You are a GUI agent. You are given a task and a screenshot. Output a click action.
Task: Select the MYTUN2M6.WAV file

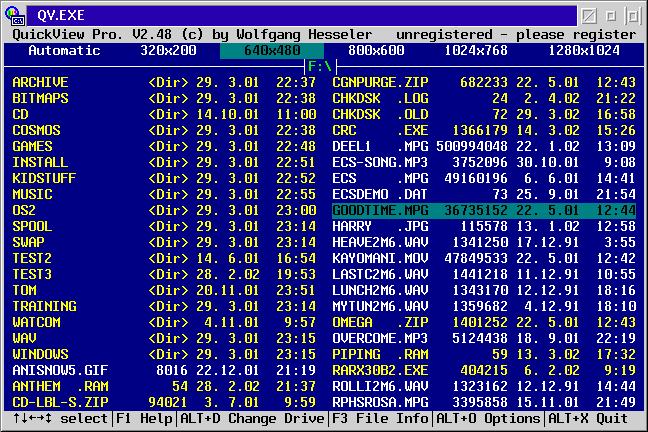pos(484,306)
